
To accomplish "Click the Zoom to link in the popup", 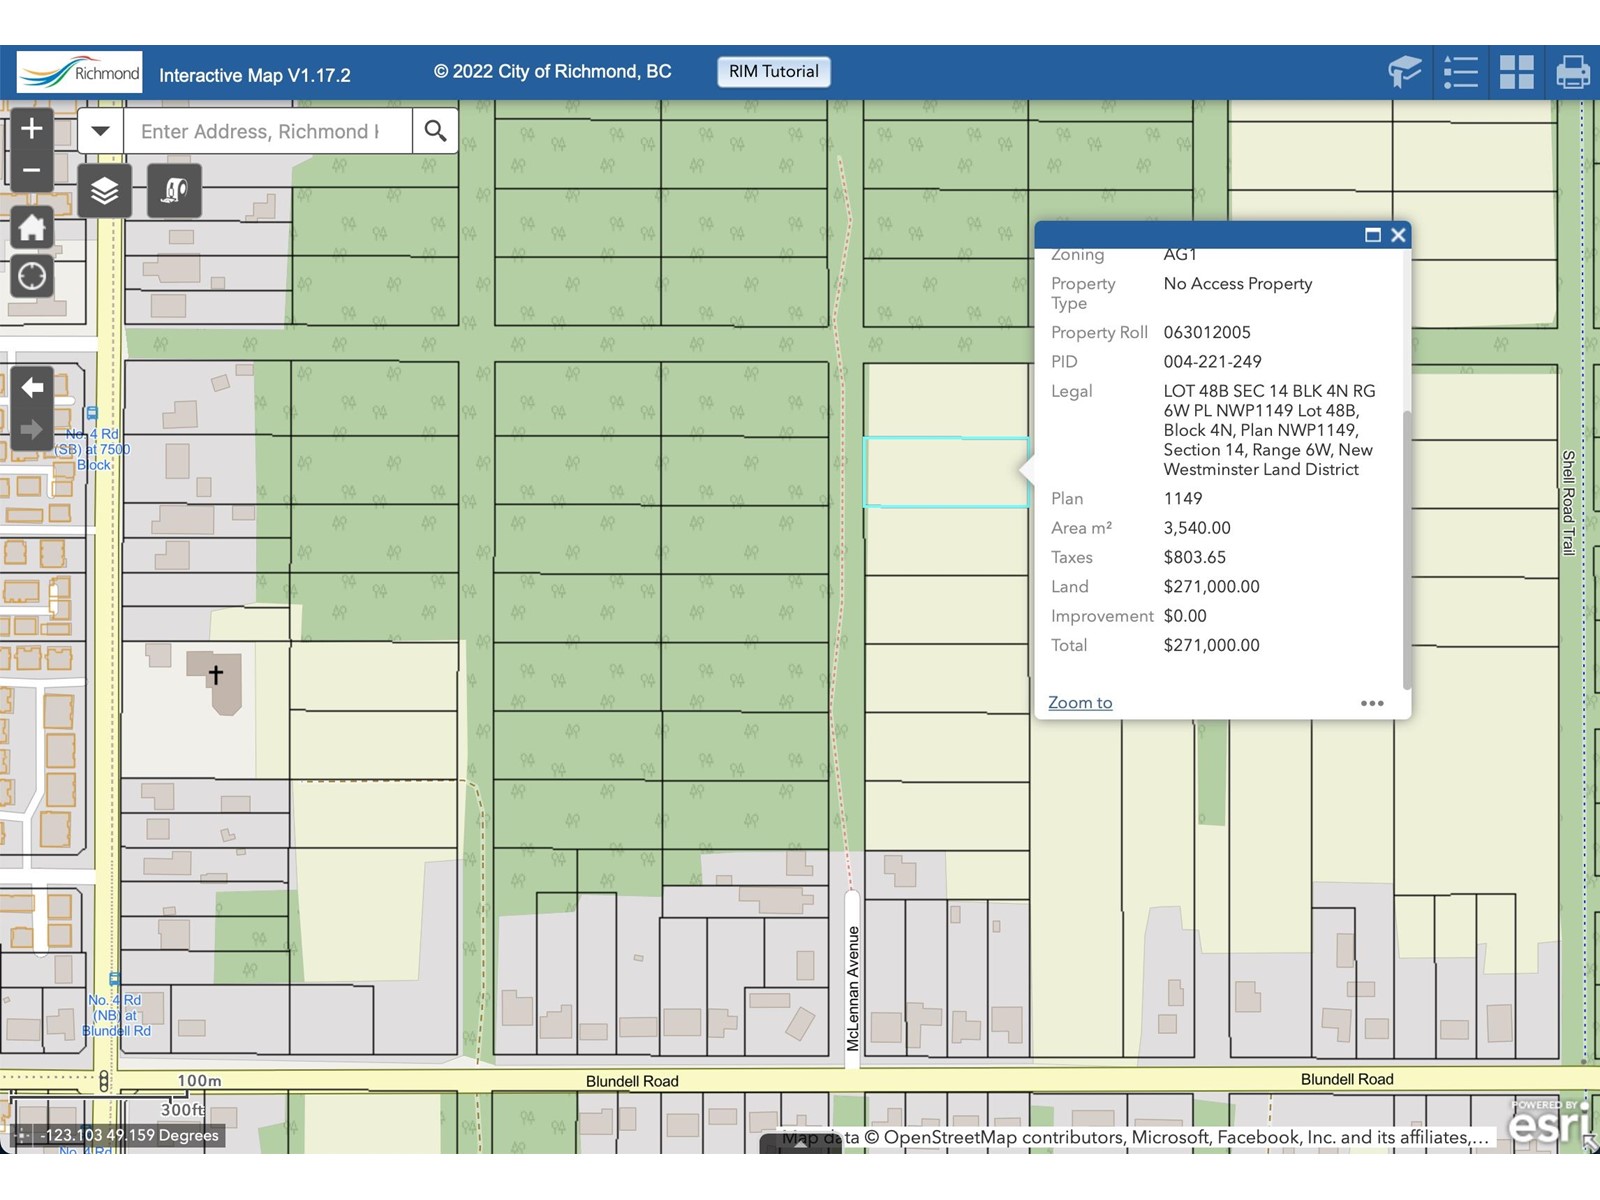I will click(1079, 702).
